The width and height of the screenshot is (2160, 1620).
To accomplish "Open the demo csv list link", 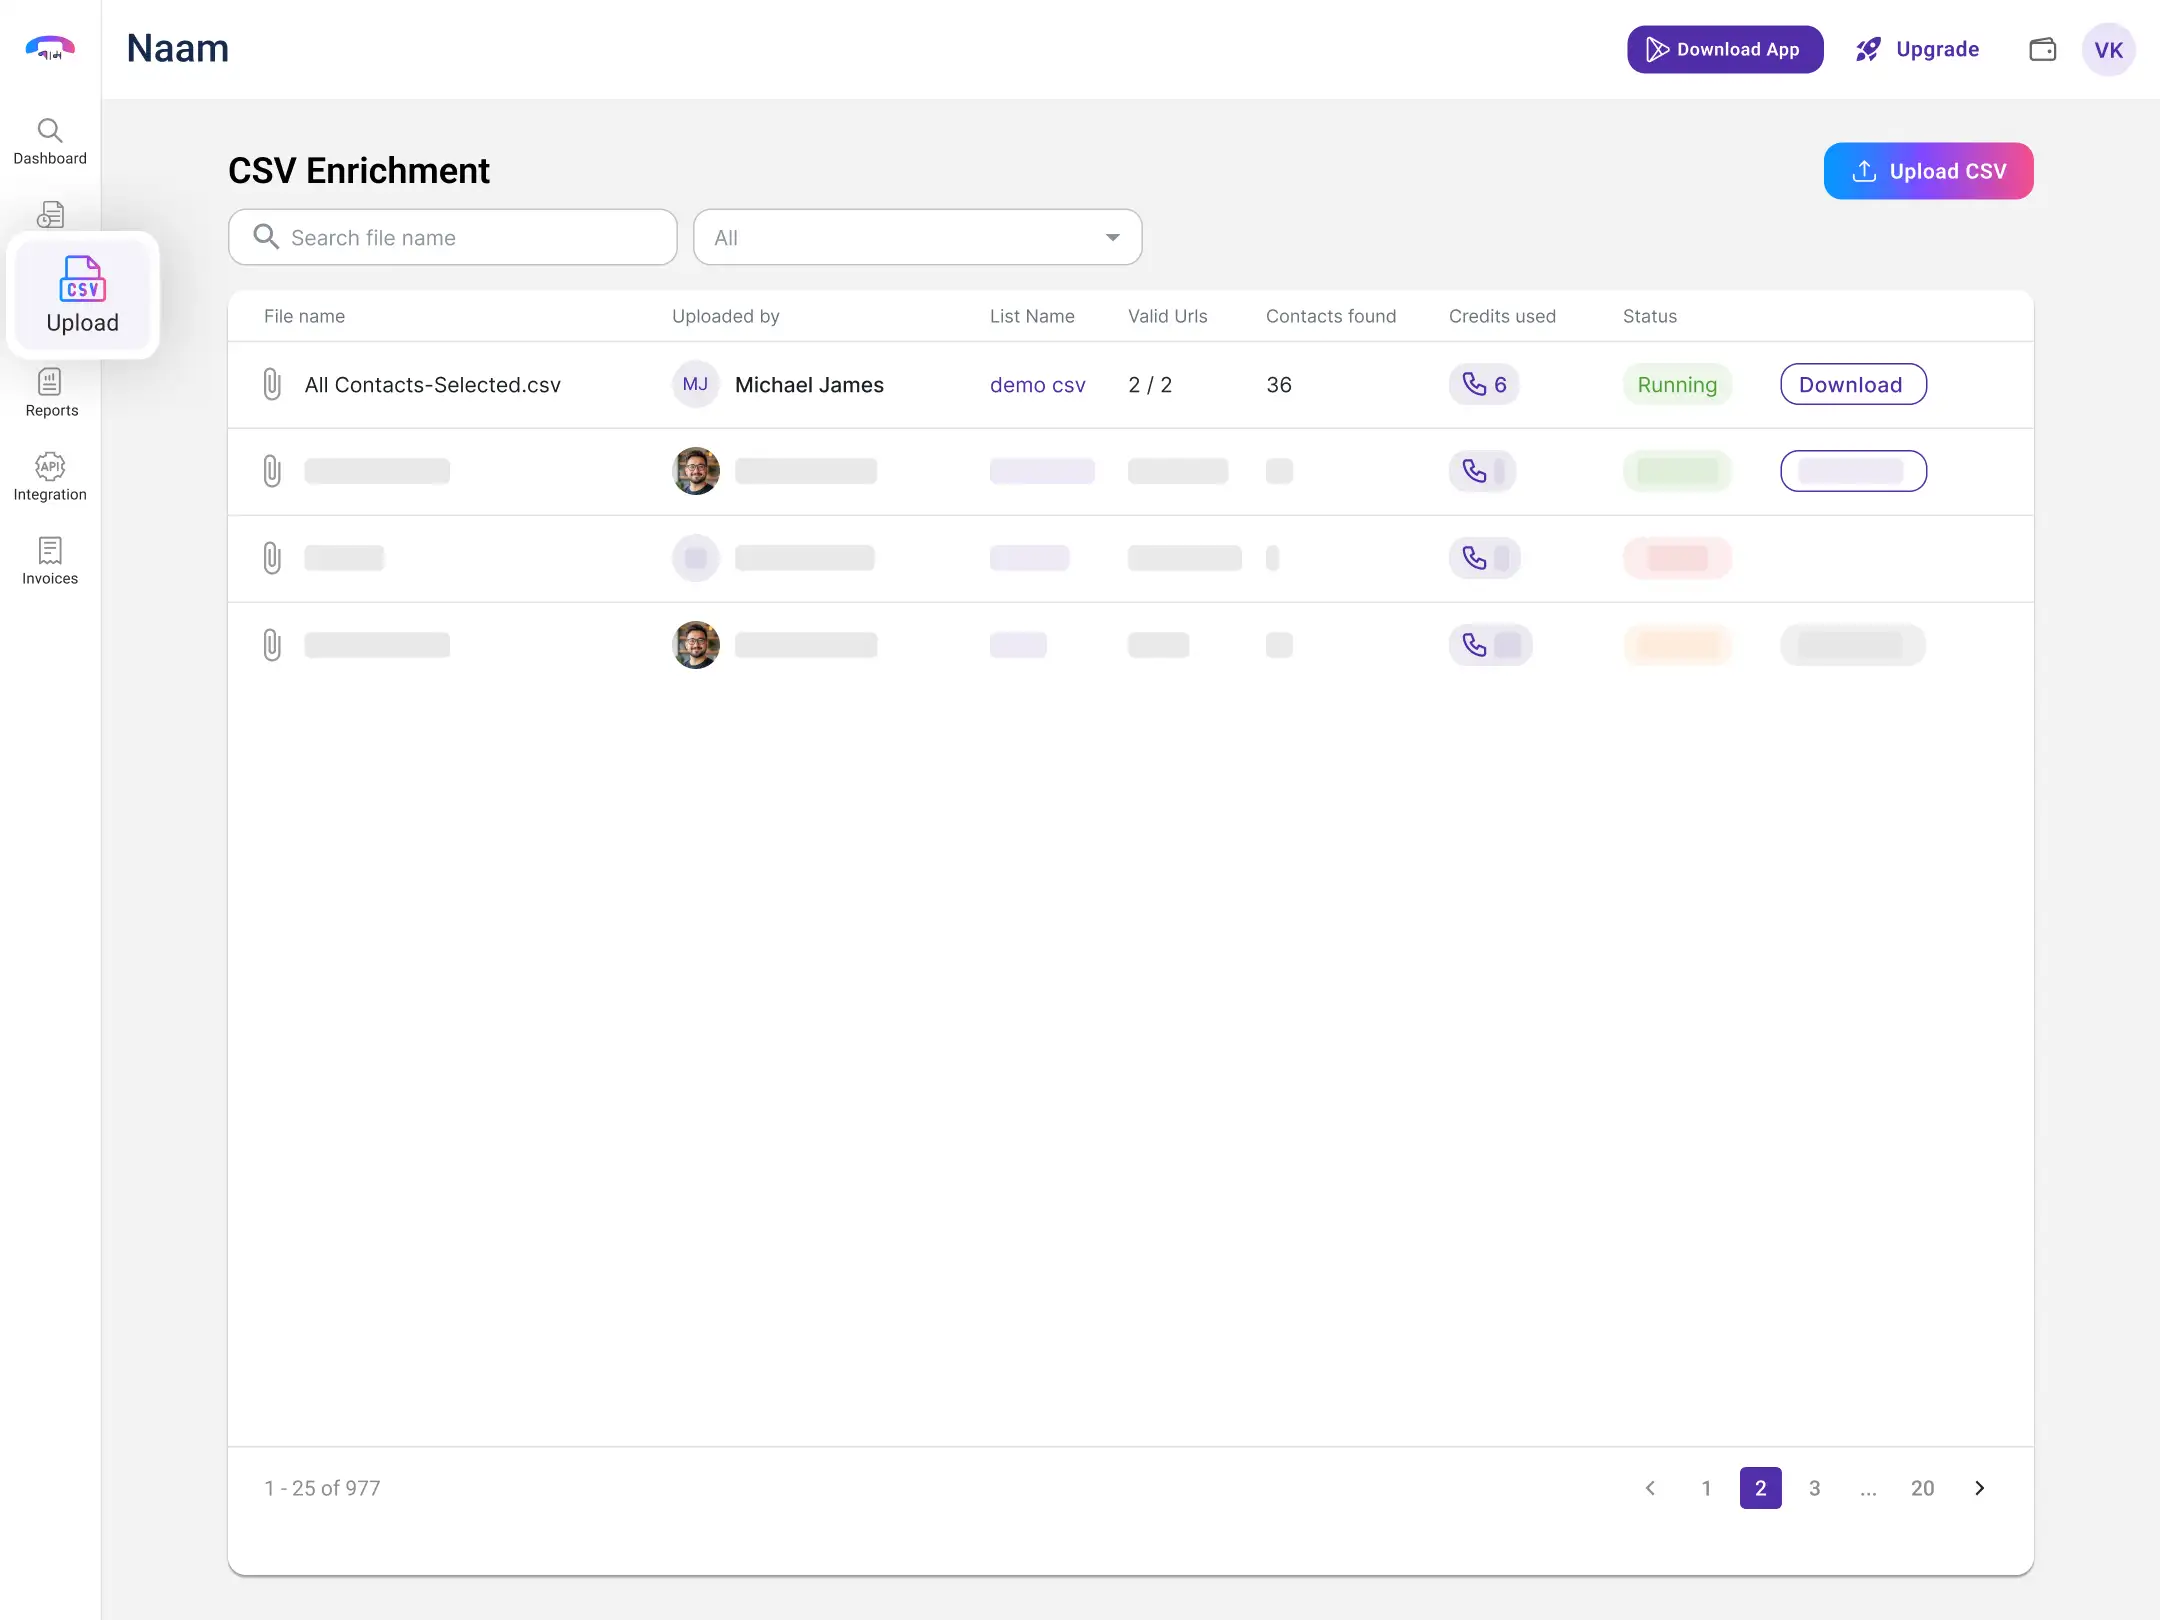I will click(x=1037, y=385).
